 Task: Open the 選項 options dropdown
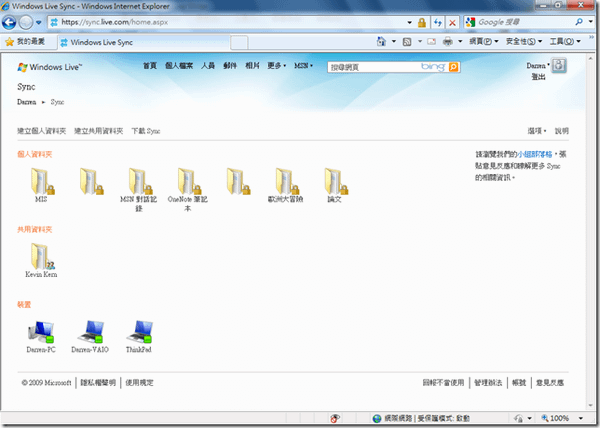click(x=537, y=131)
